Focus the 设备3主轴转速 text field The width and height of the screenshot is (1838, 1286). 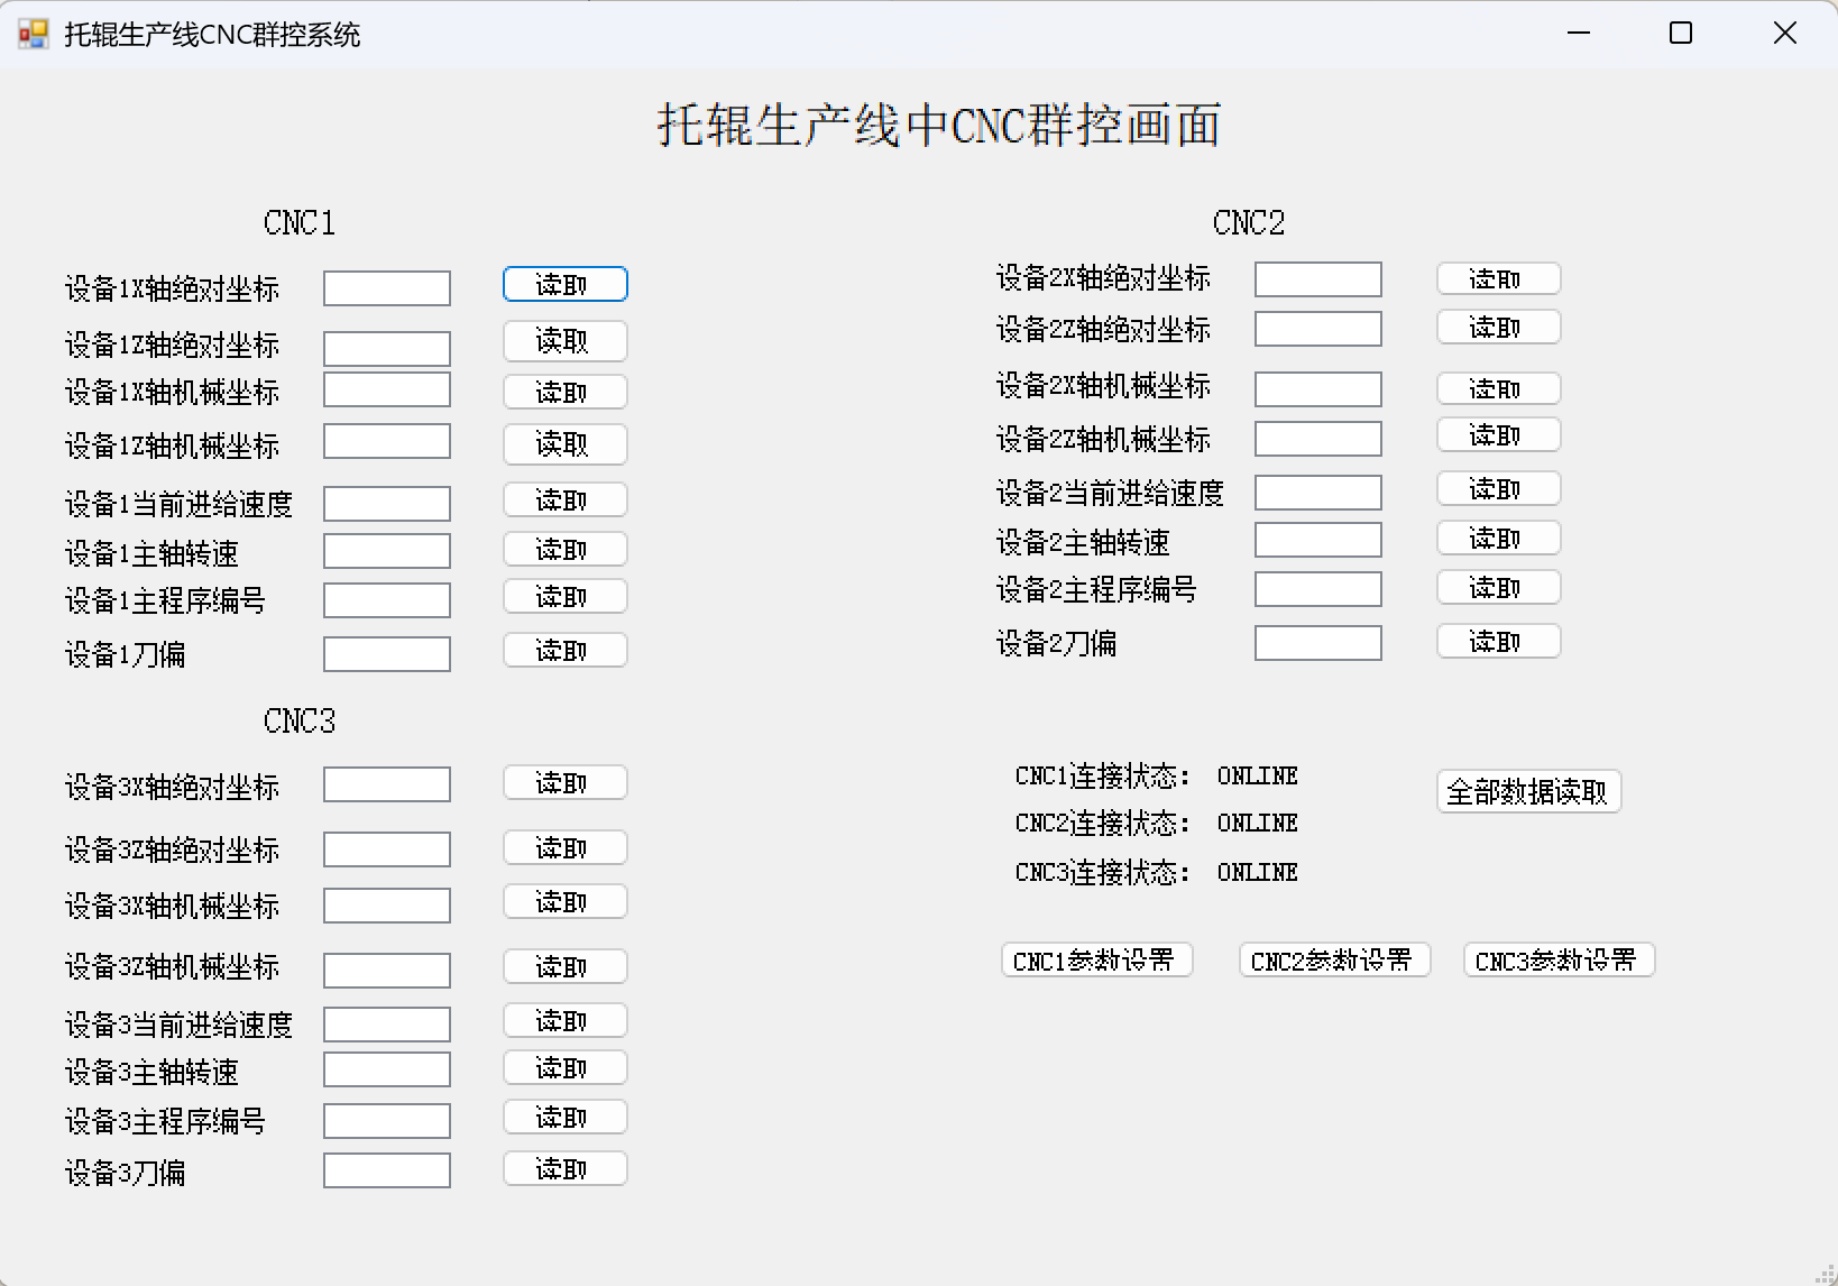[x=387, y=1070]
